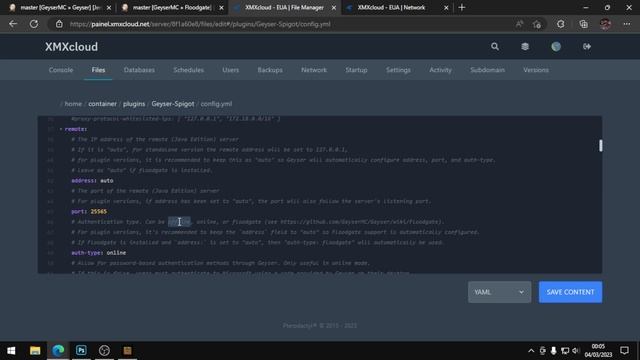Click the XMXcloud logo link

[x=71, y=47]
